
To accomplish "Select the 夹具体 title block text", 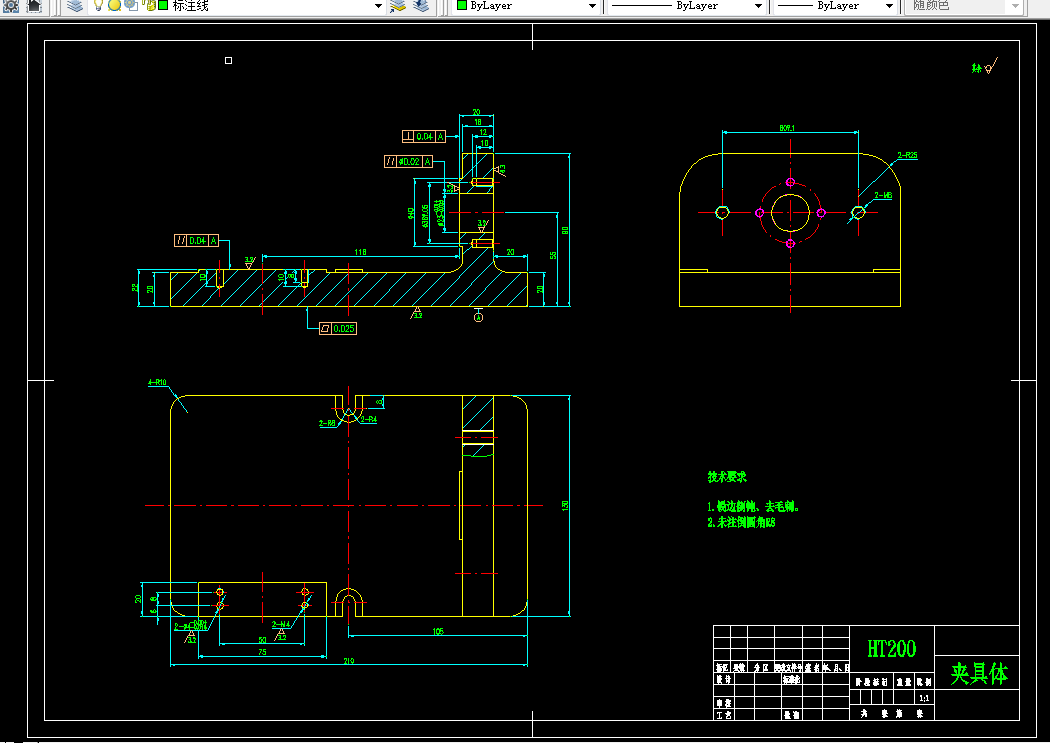I will point(979,673).
